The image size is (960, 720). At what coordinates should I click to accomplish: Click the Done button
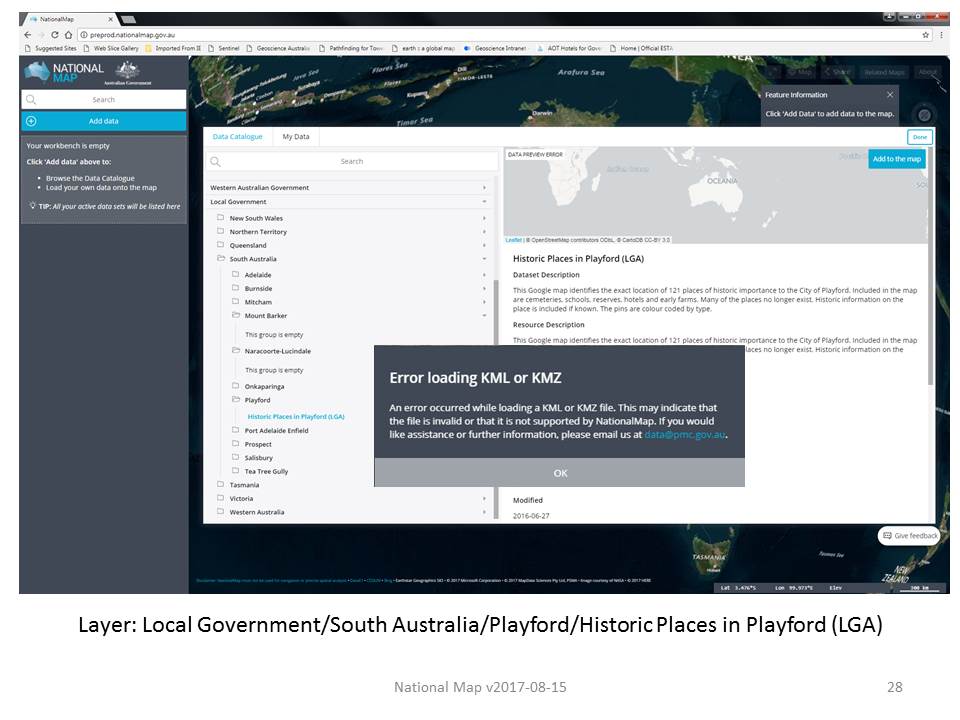coord(920,137)
